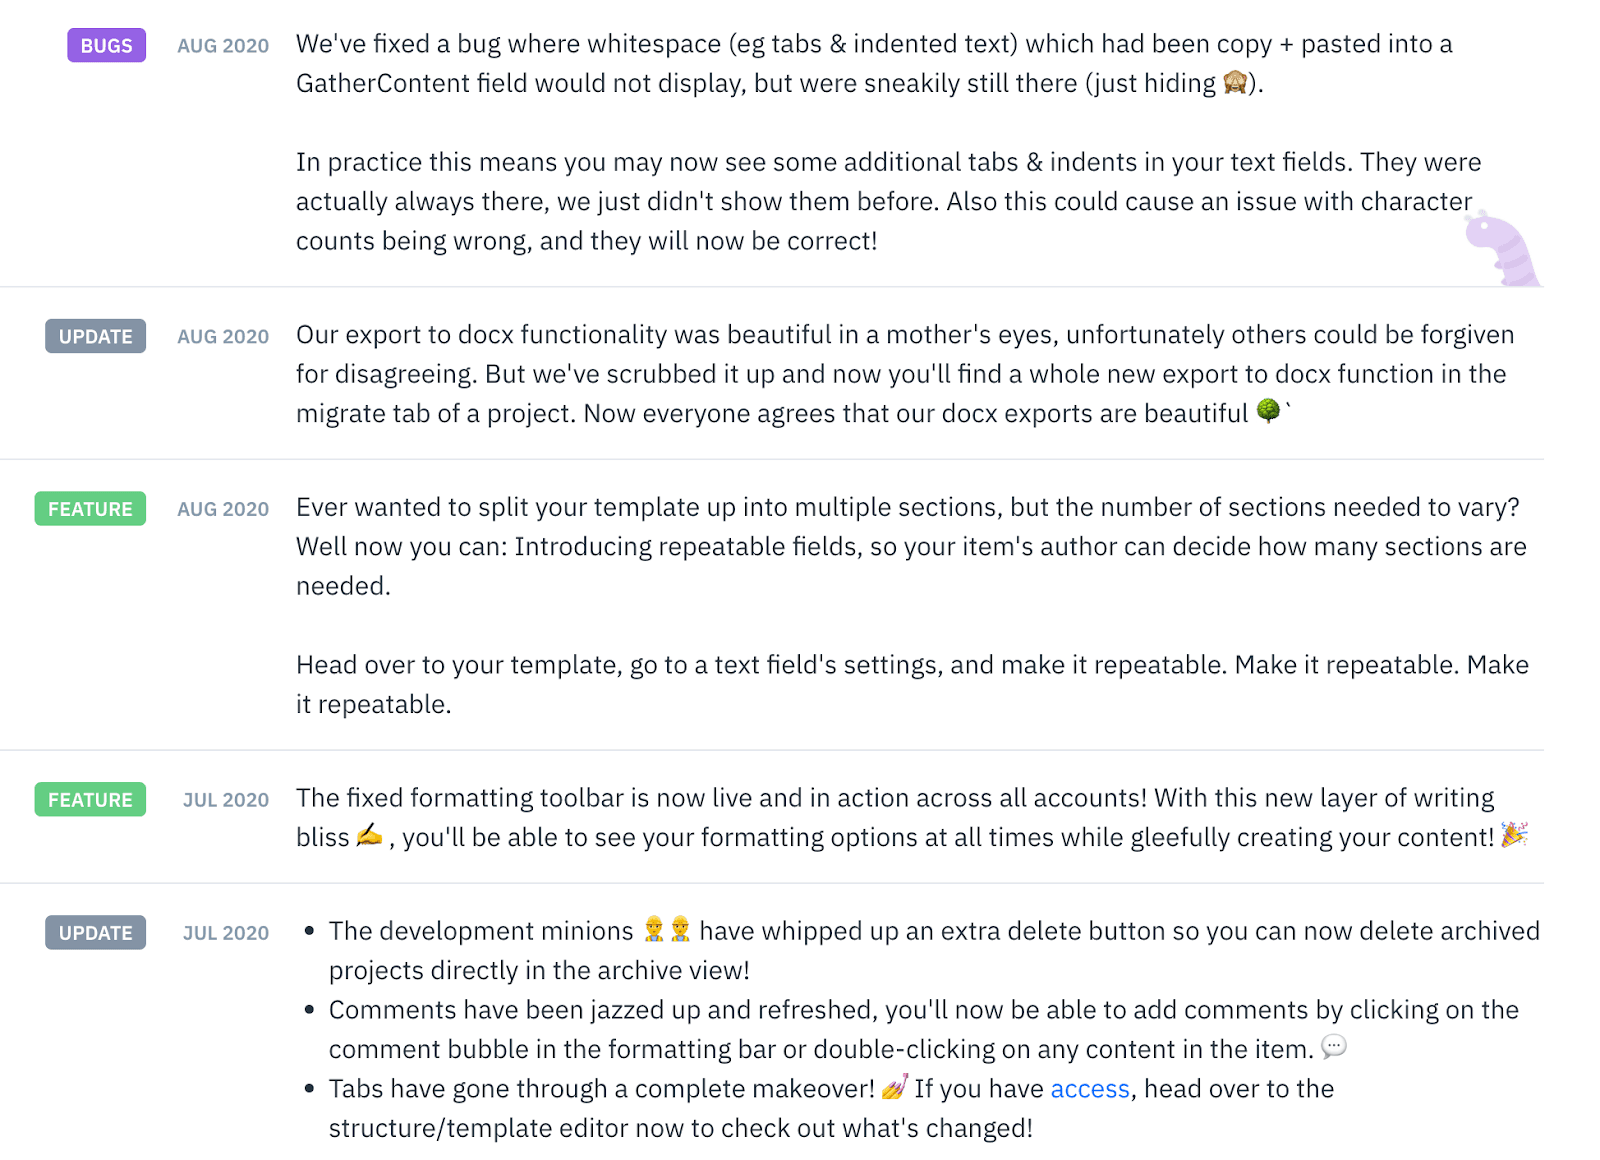The image size is (1600, 1160).
Task: Click the speech bubble comment emoji
Action: (x=1333, y=1047)
